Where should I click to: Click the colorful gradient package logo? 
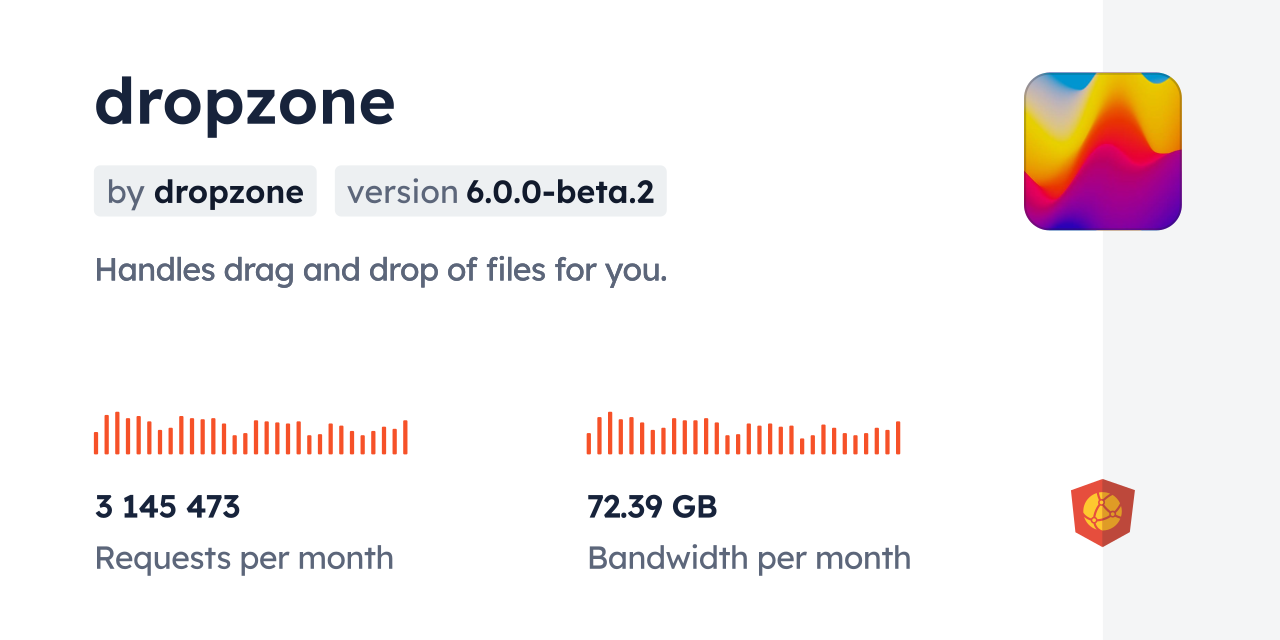[x=1102, y=151]
